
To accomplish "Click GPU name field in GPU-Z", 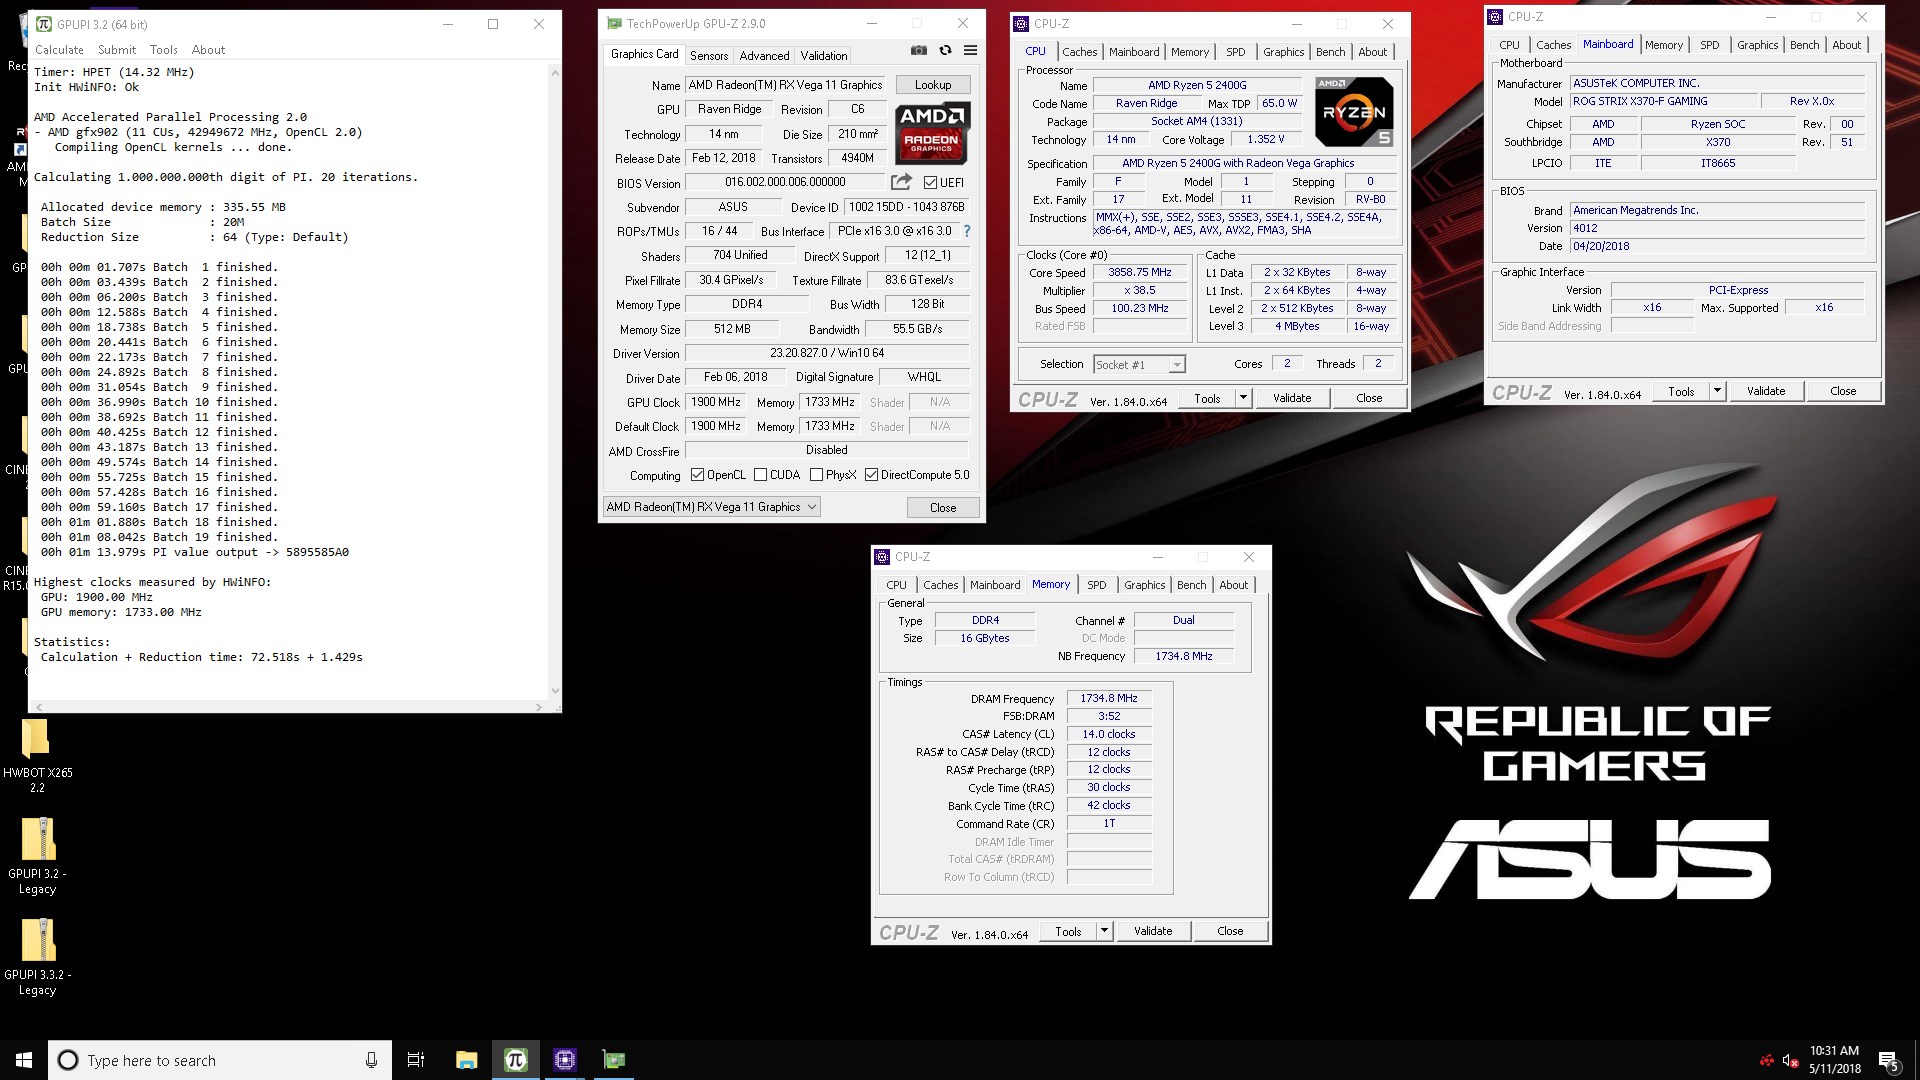I will click(786, 85).
